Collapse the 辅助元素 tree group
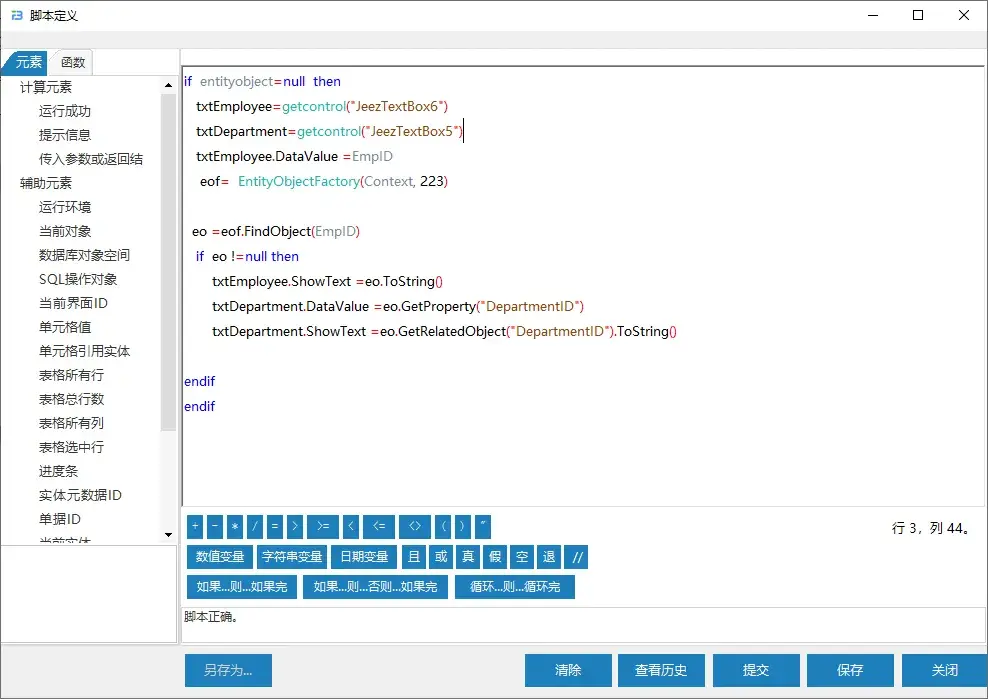The width and height of the screenshot is (988, 699). (x=46, y=183)
